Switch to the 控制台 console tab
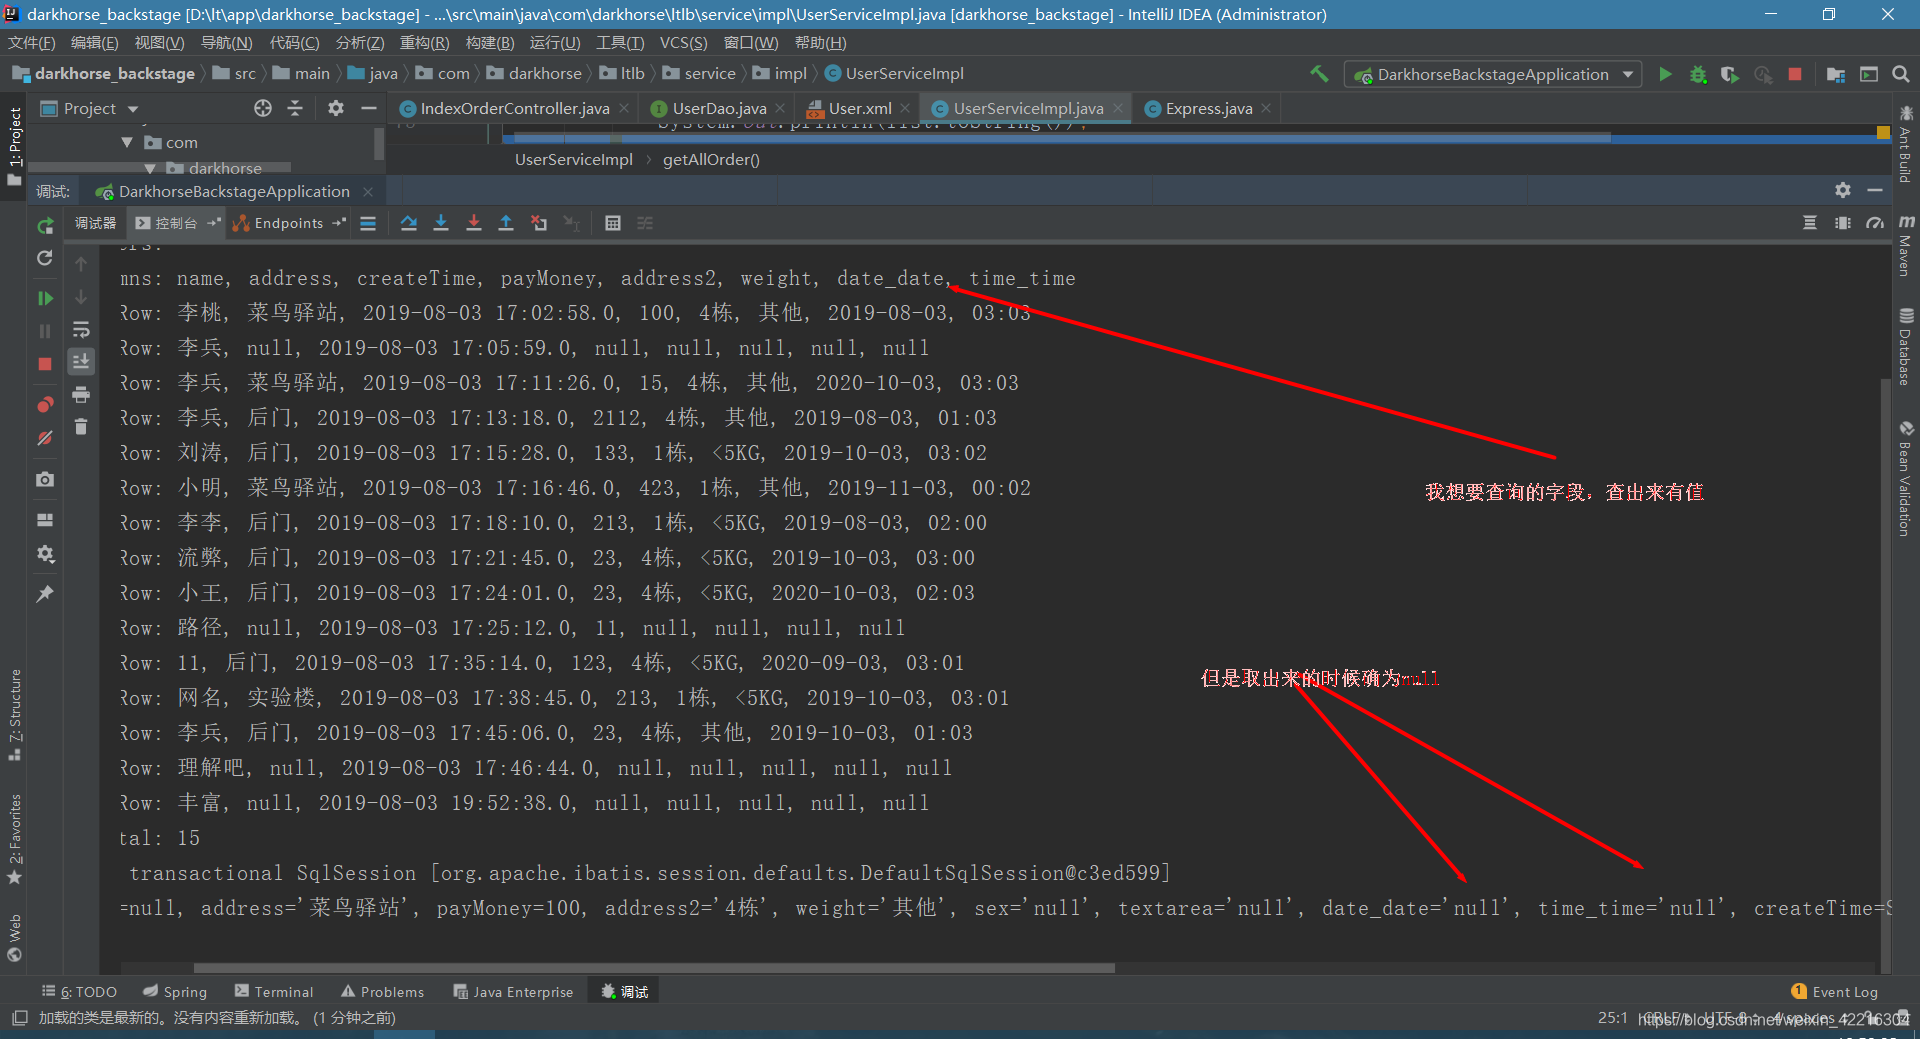Screen dimensions: 1920x1039 click(x=176, y=223)
